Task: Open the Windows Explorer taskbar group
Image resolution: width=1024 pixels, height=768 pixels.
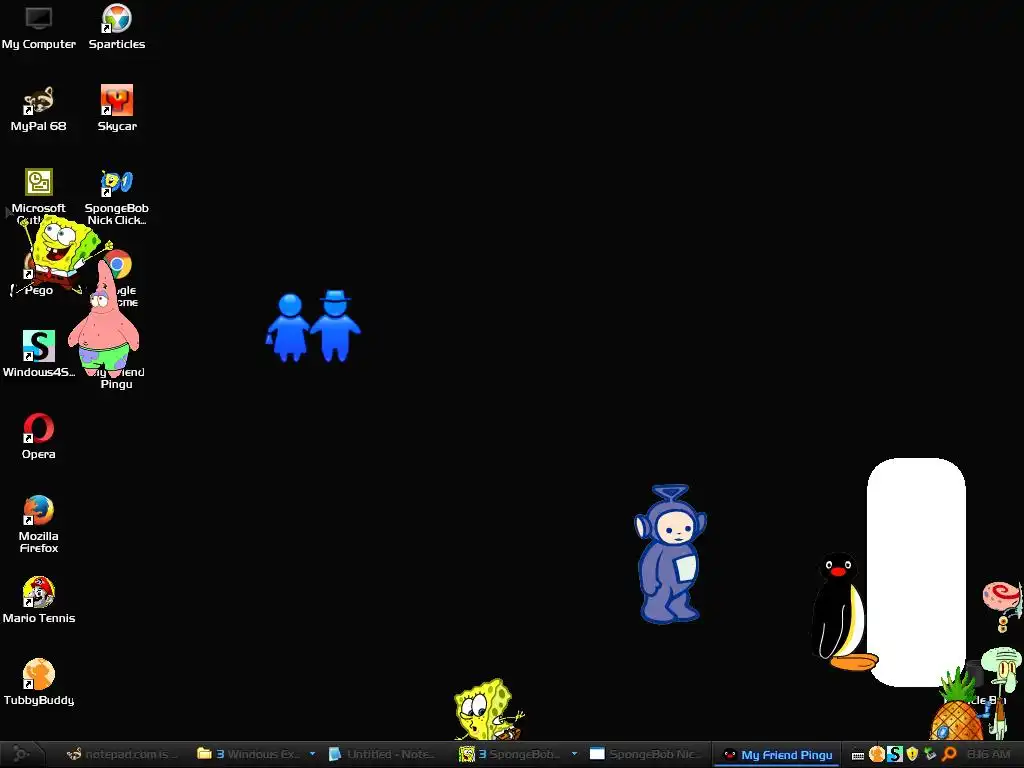Action: click(x=249, y=754)
